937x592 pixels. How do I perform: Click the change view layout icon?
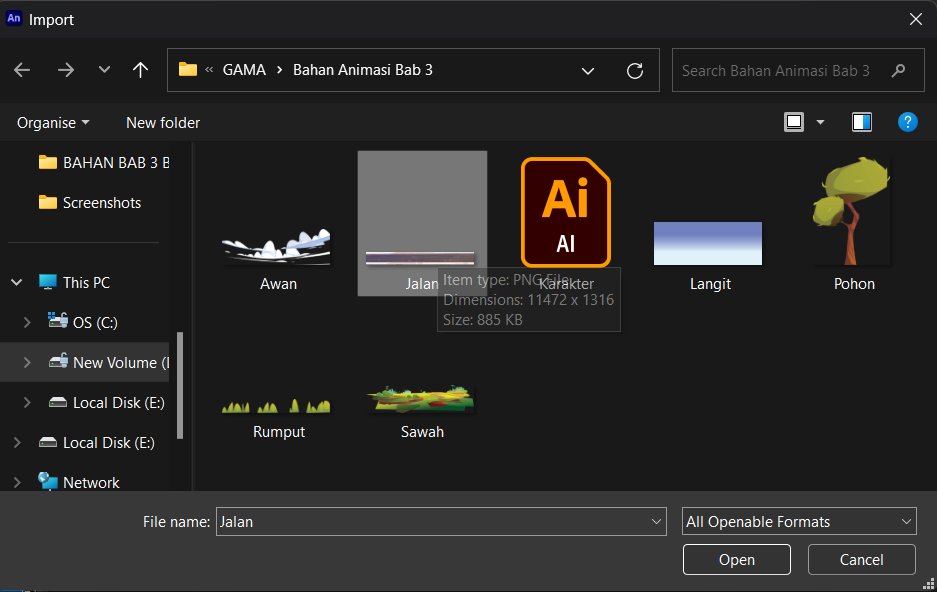[794, 122]
